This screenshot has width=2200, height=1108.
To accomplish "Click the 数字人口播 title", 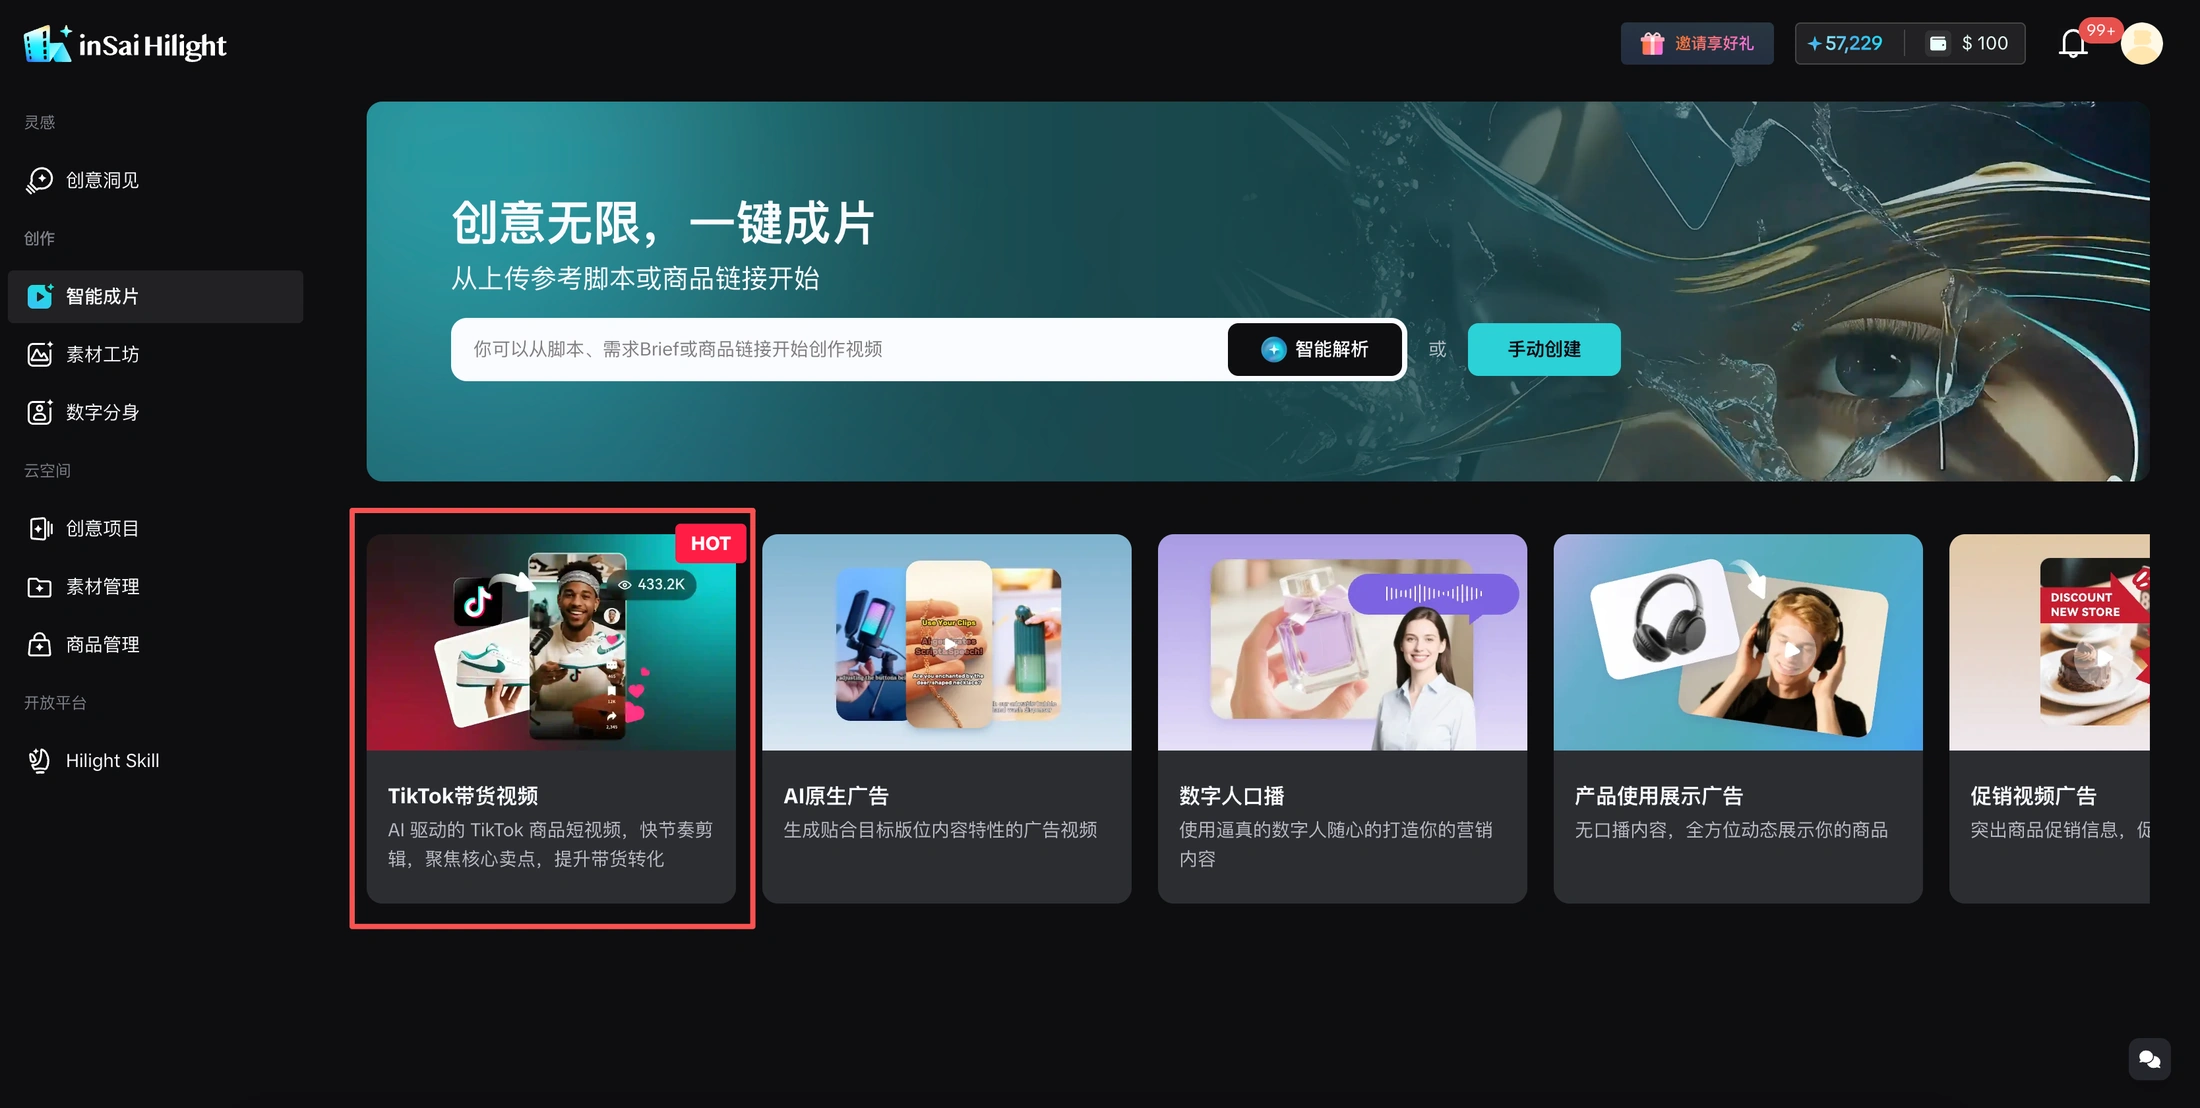I will pyautogui.click(x=1232, y=796).
